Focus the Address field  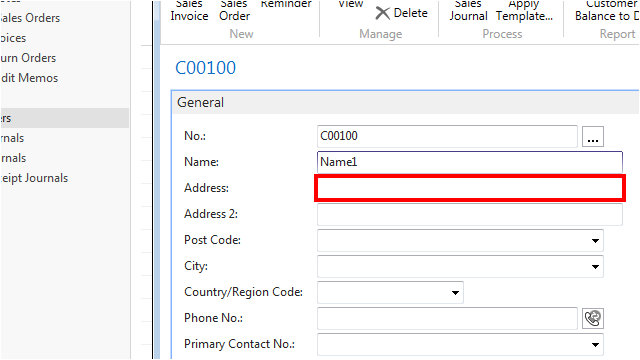(470, 188)
